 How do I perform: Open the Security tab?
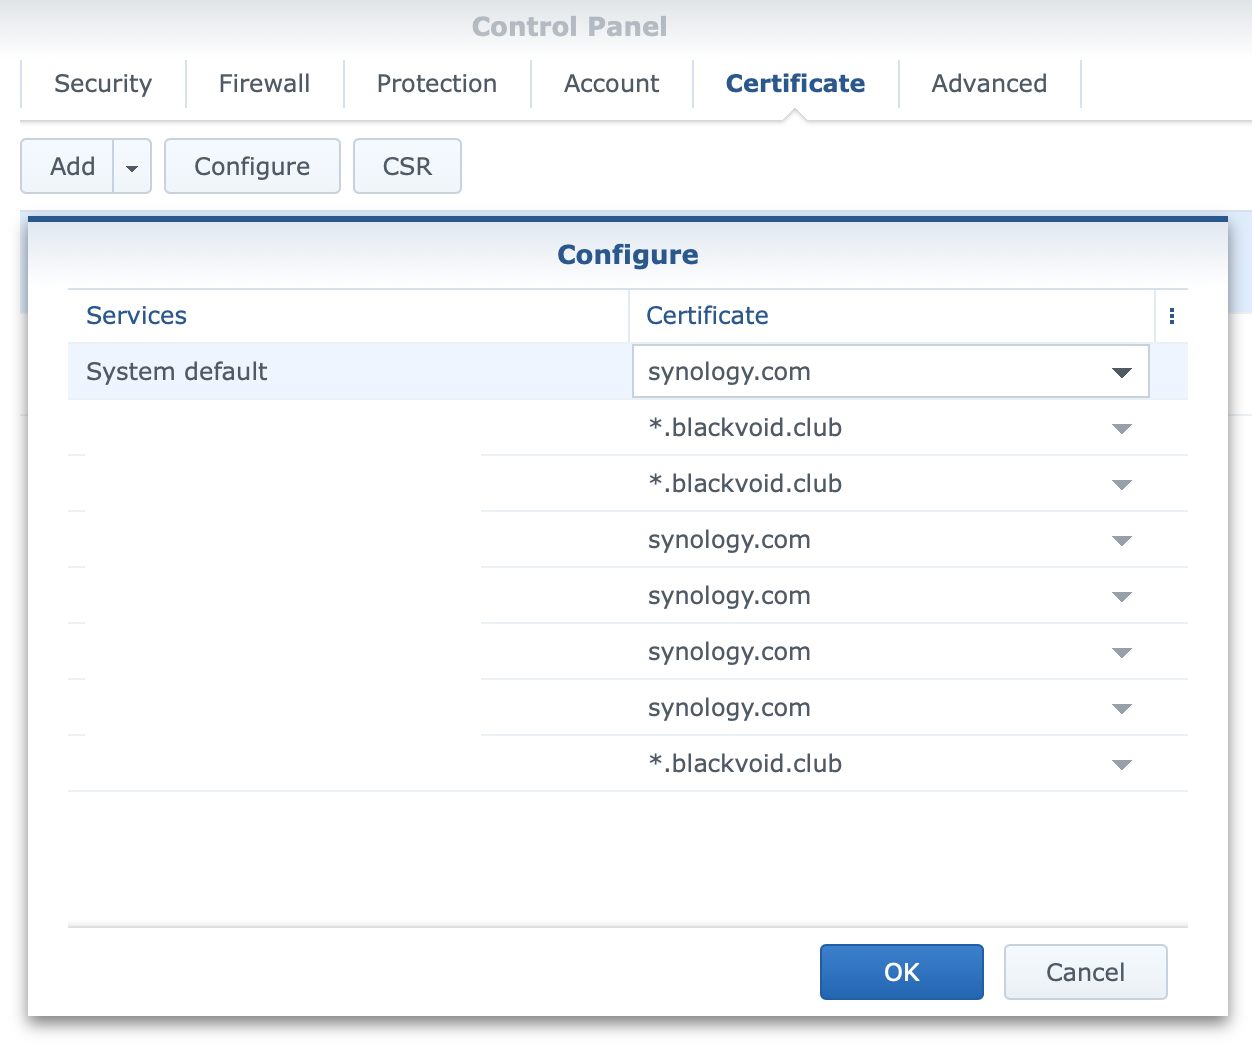(103, 84)
